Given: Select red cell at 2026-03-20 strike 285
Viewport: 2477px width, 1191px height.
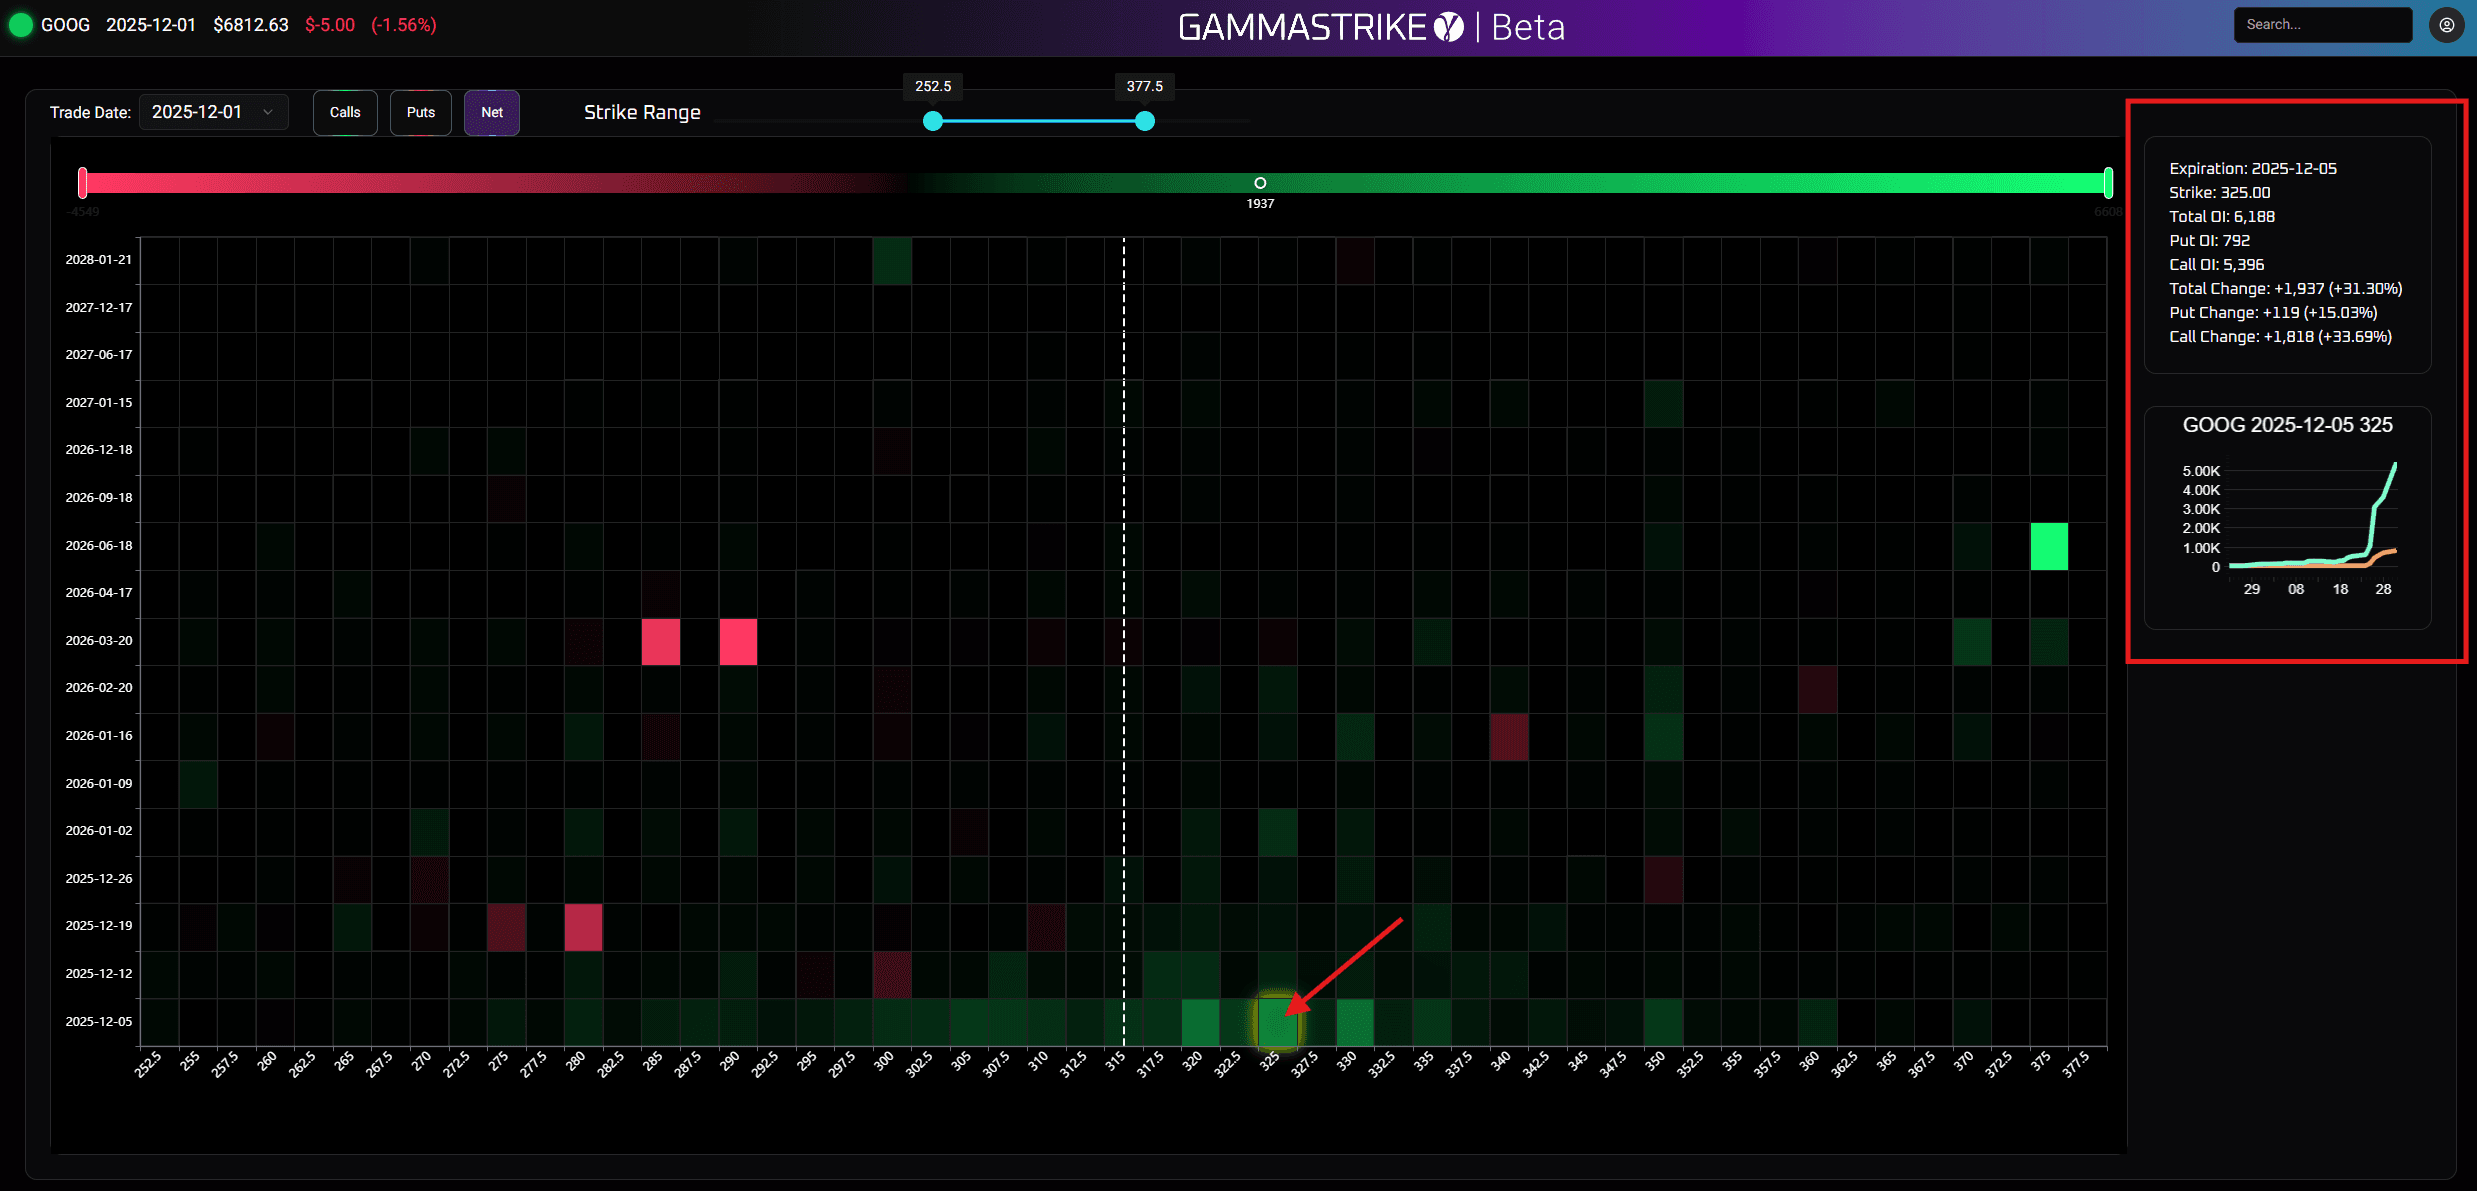Looking at the screenshot, I should (x=660, y=641).
